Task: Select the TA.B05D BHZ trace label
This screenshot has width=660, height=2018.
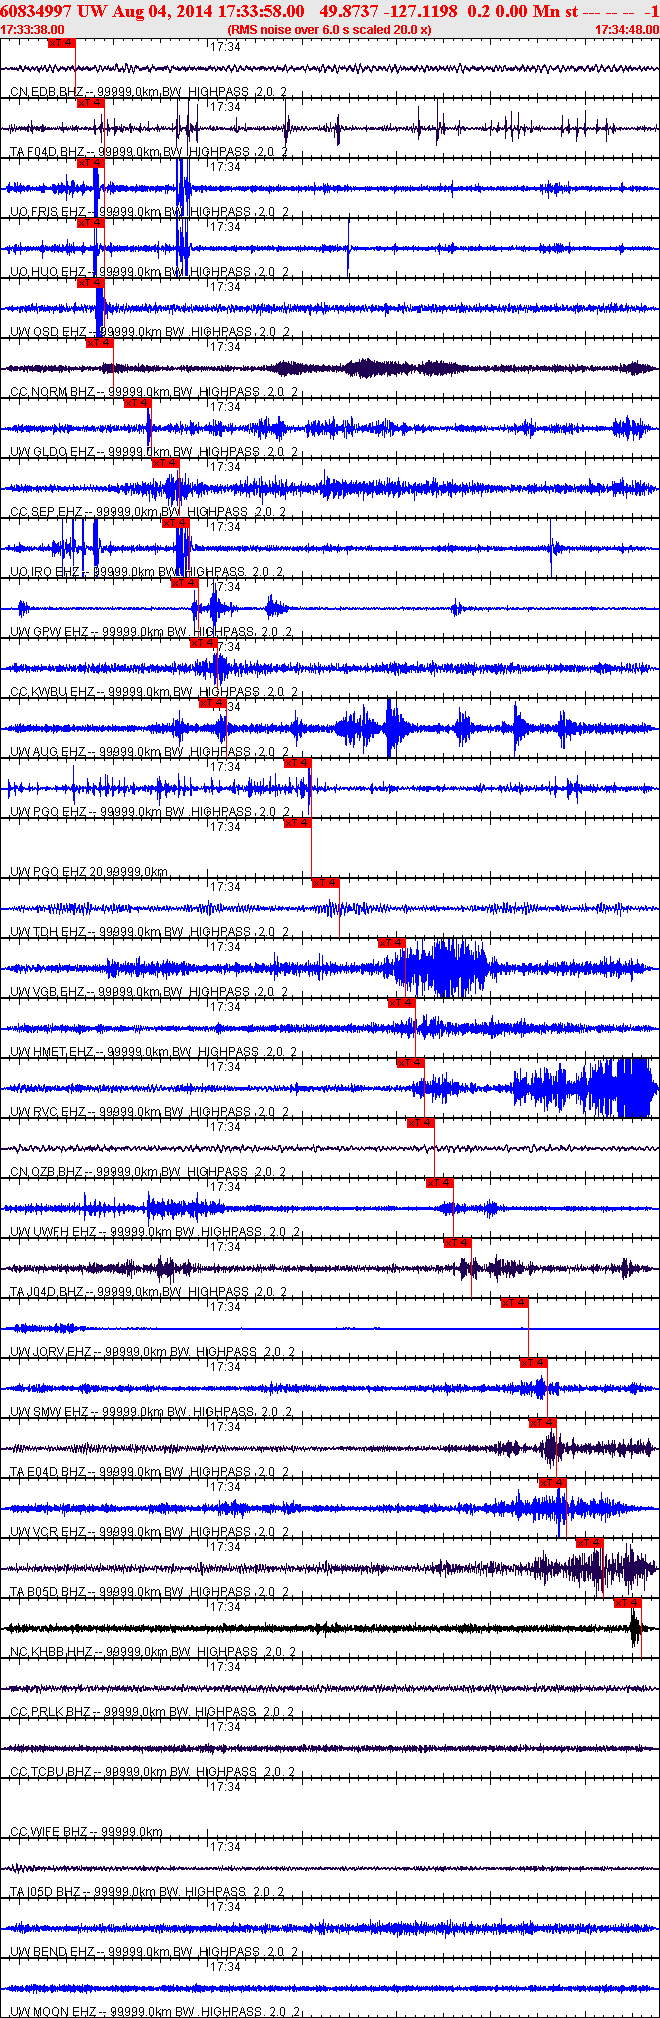Action: pyautogui.click(x=148, y=1592)
